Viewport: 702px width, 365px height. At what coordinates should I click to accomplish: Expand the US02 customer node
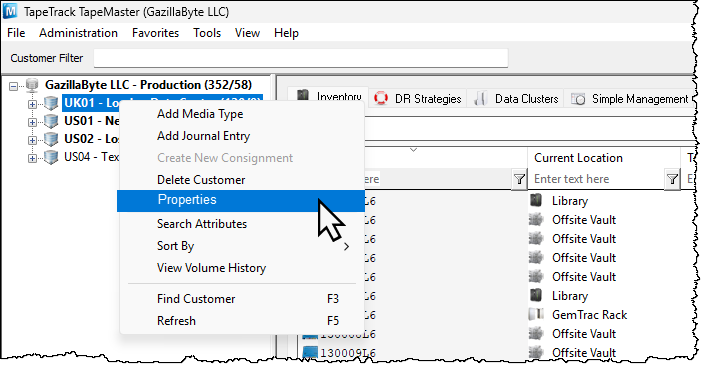32,140
